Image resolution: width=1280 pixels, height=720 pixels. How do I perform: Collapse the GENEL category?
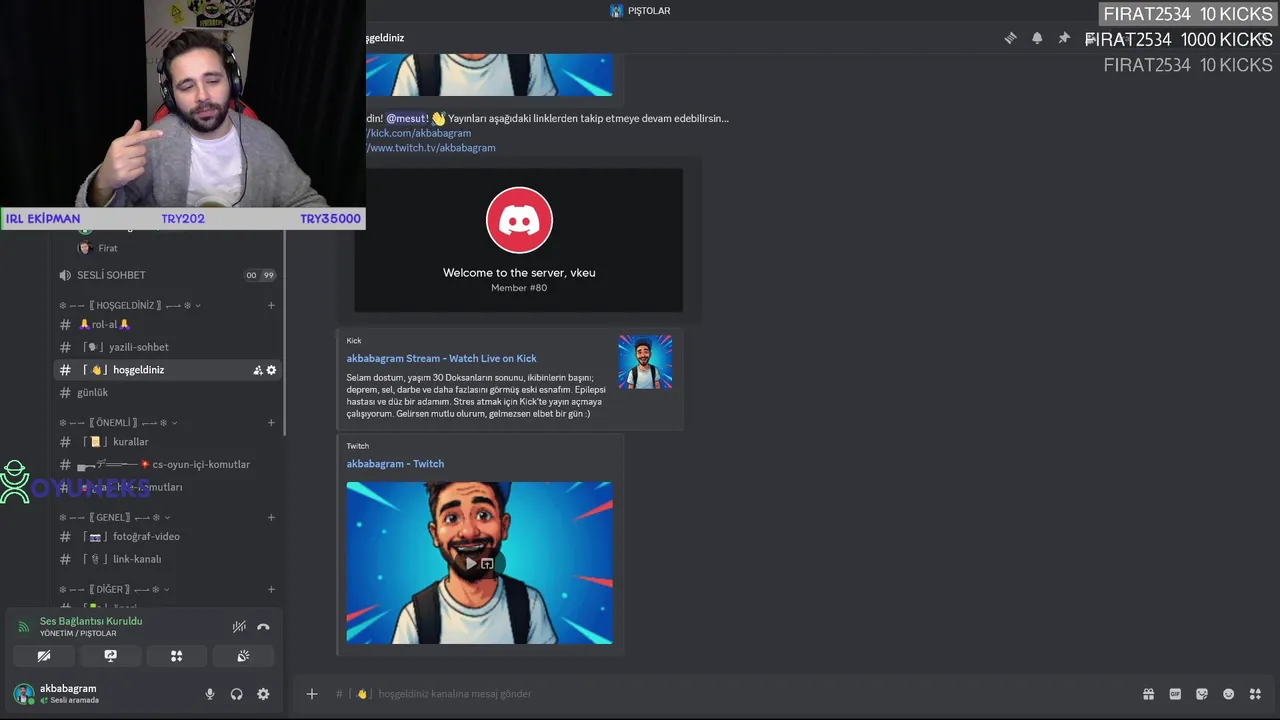[x=115, y=517]
